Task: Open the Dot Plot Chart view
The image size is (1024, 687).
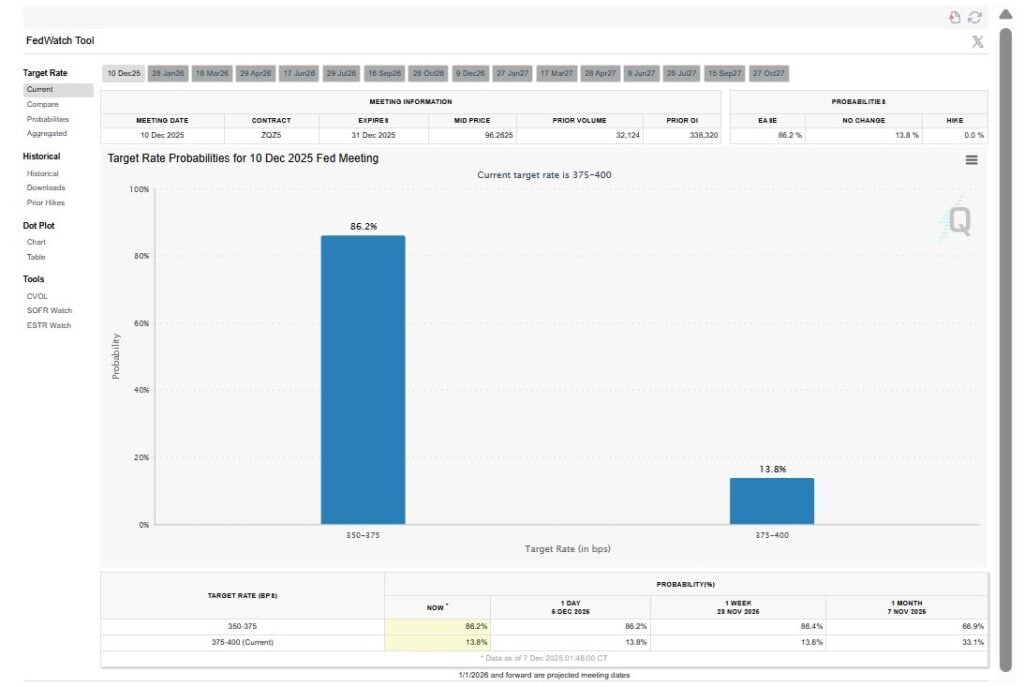Action: click(37, 242)
